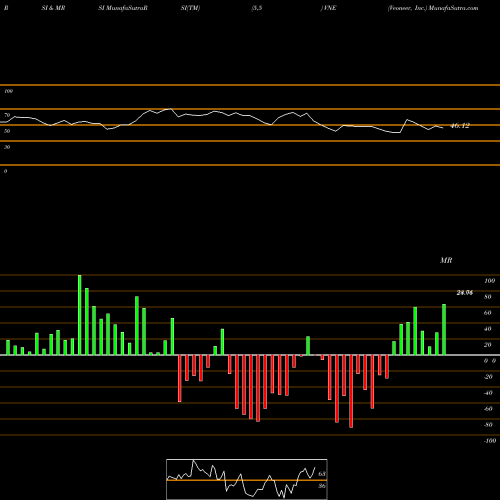Click the 36 label in mini chart

point(322,486)
